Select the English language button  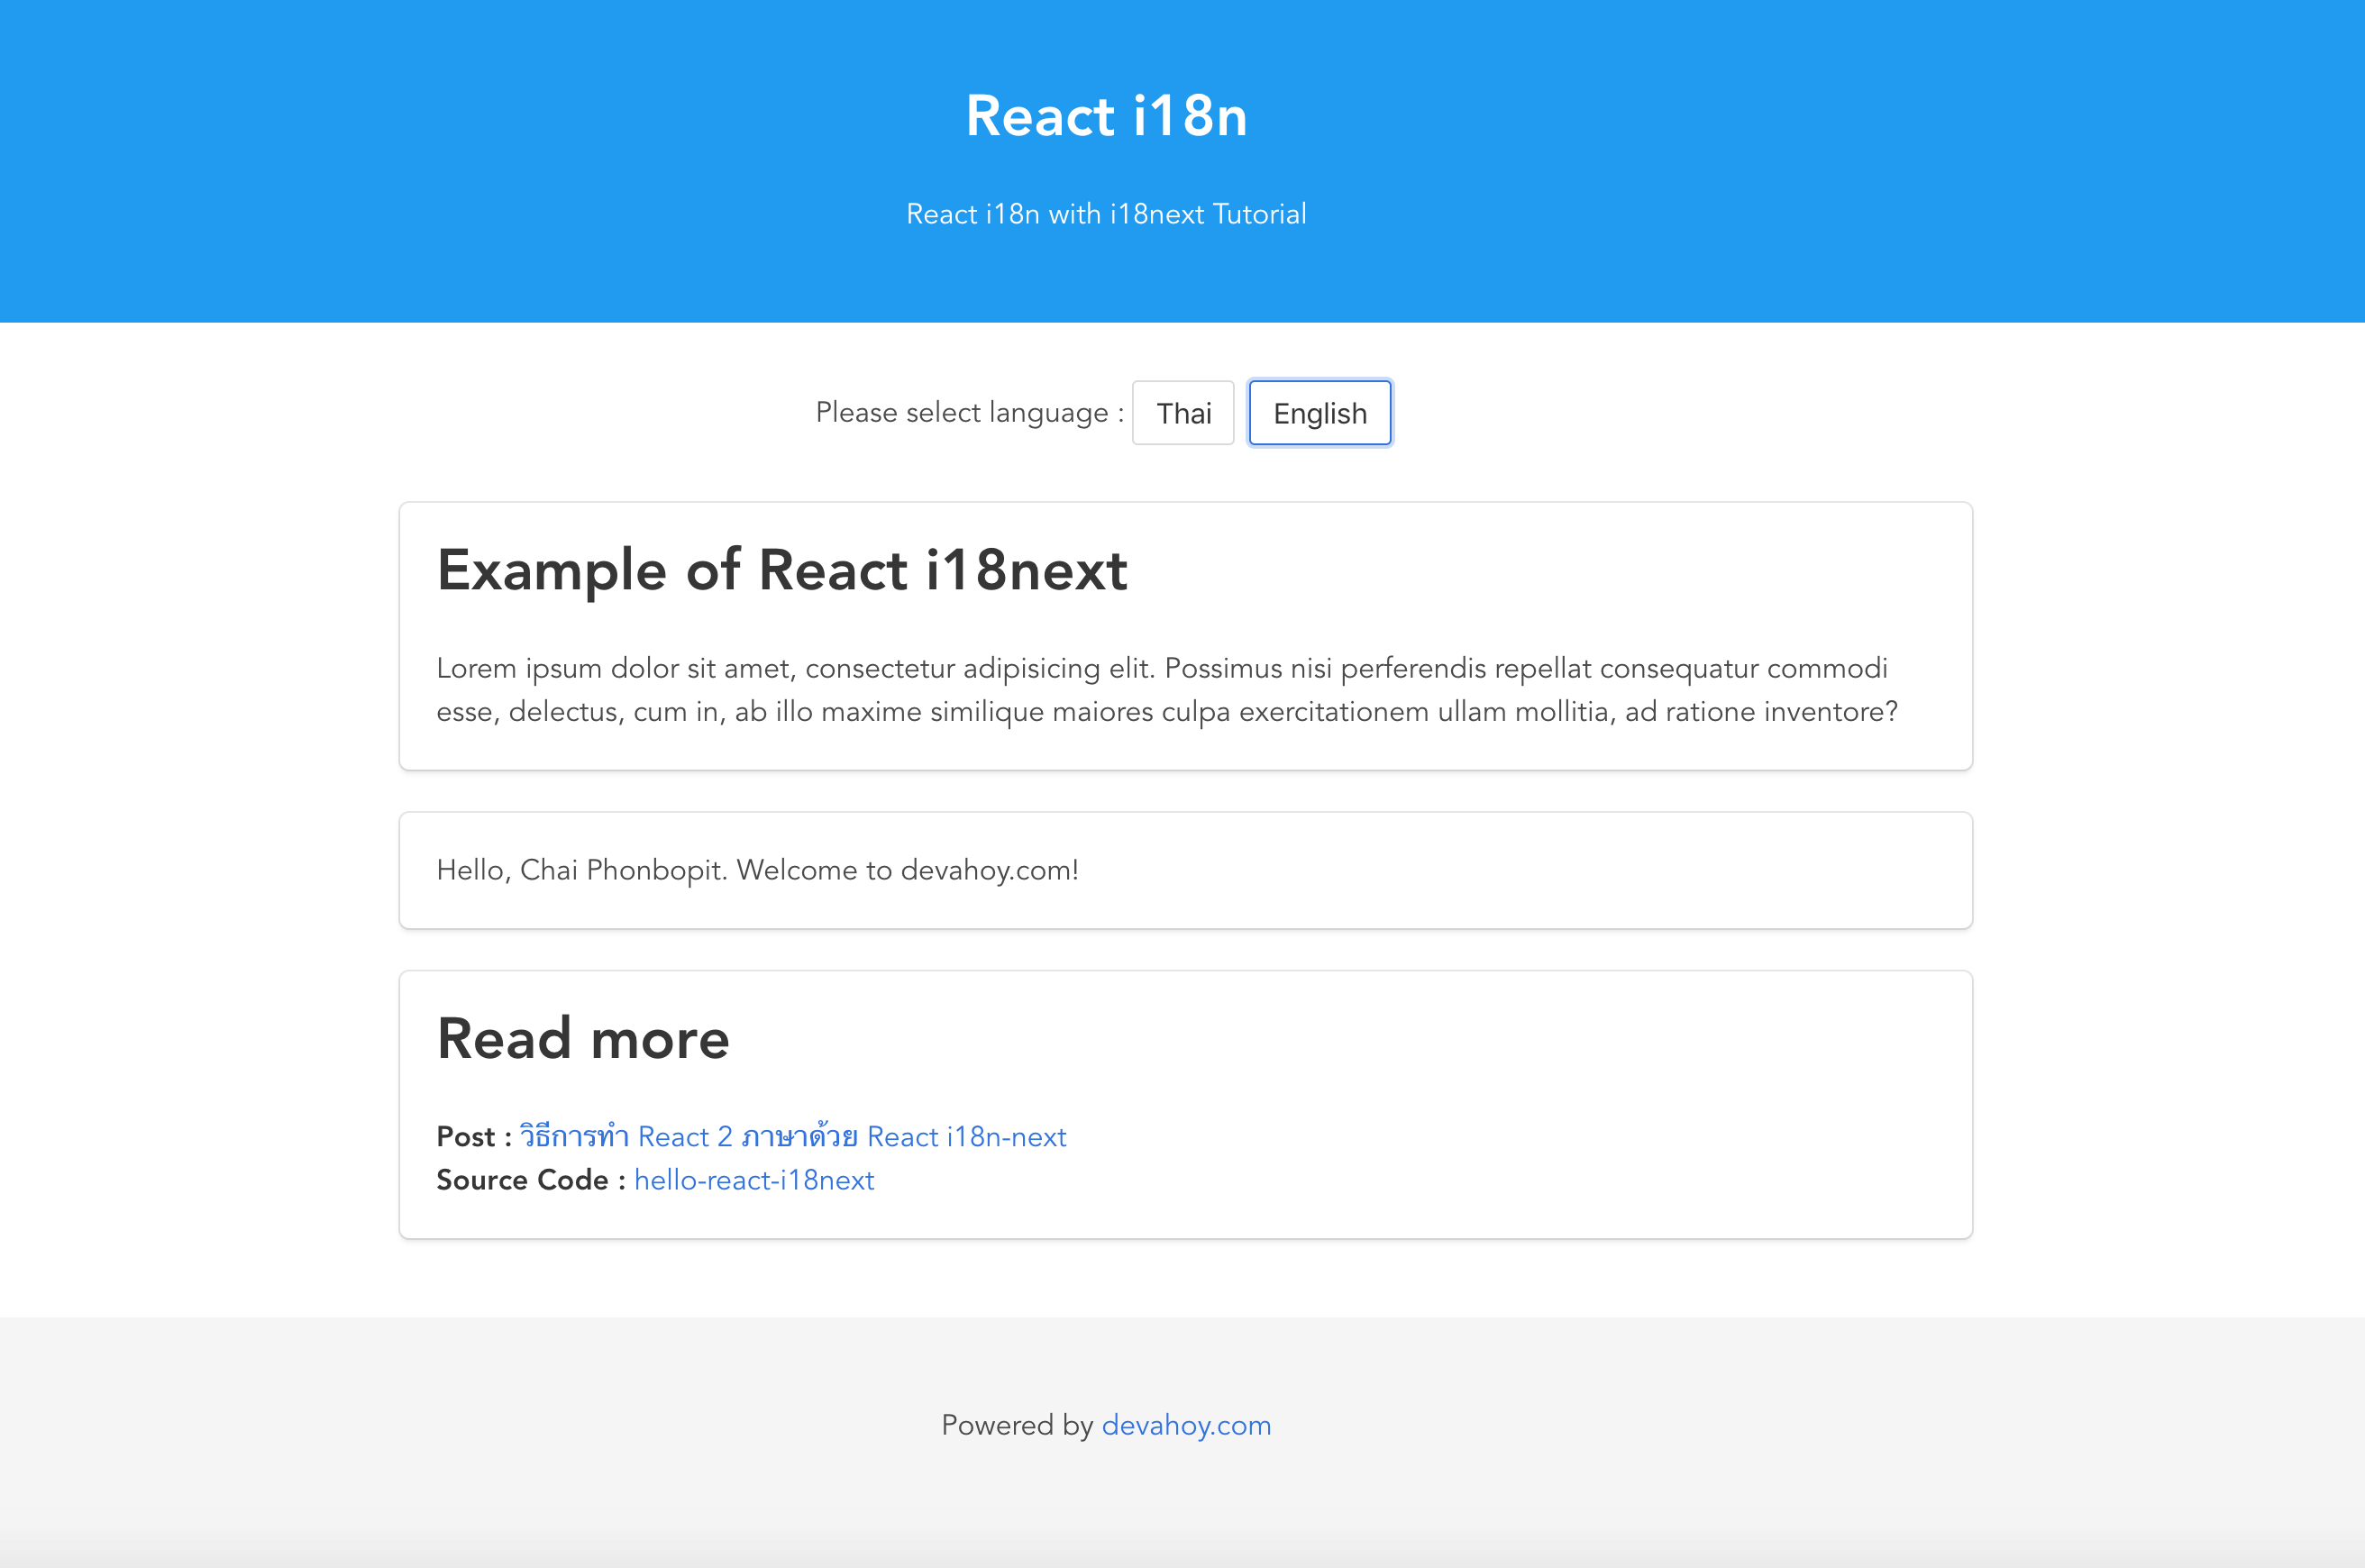(1319, 412)
